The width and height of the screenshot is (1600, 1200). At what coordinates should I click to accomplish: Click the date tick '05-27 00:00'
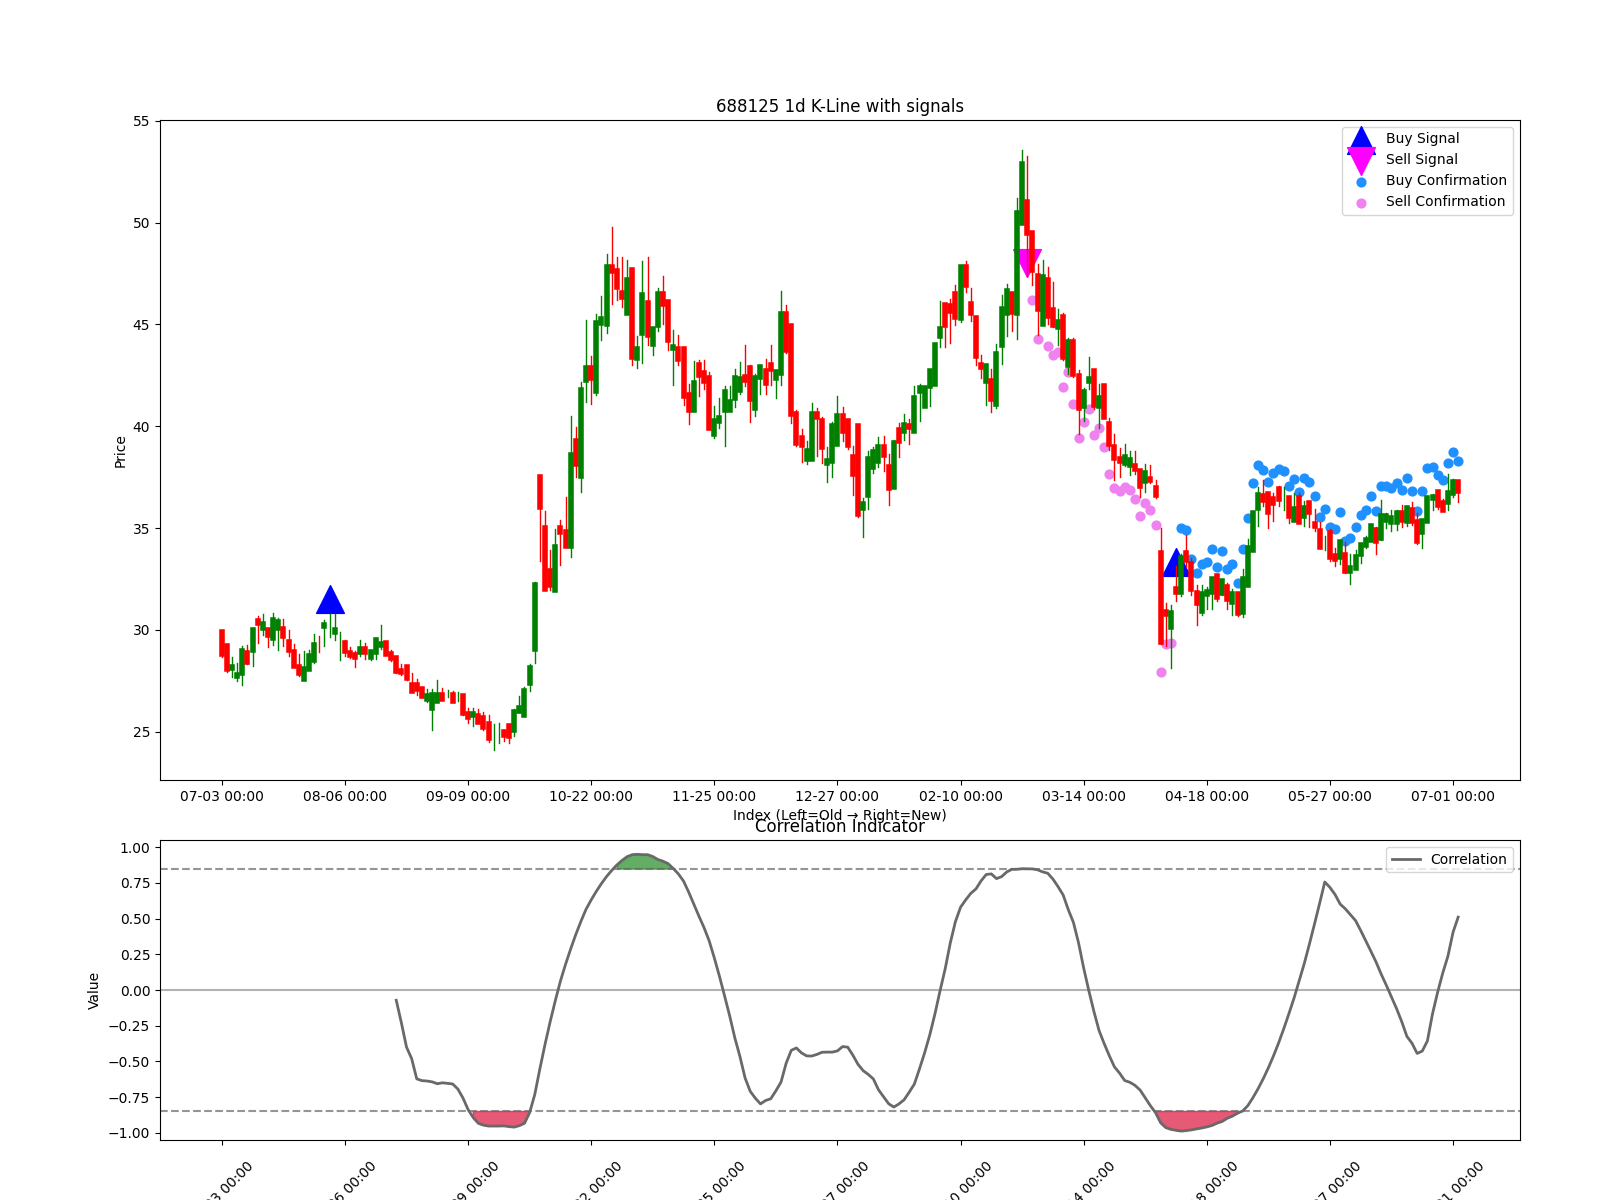(1330, 797)
